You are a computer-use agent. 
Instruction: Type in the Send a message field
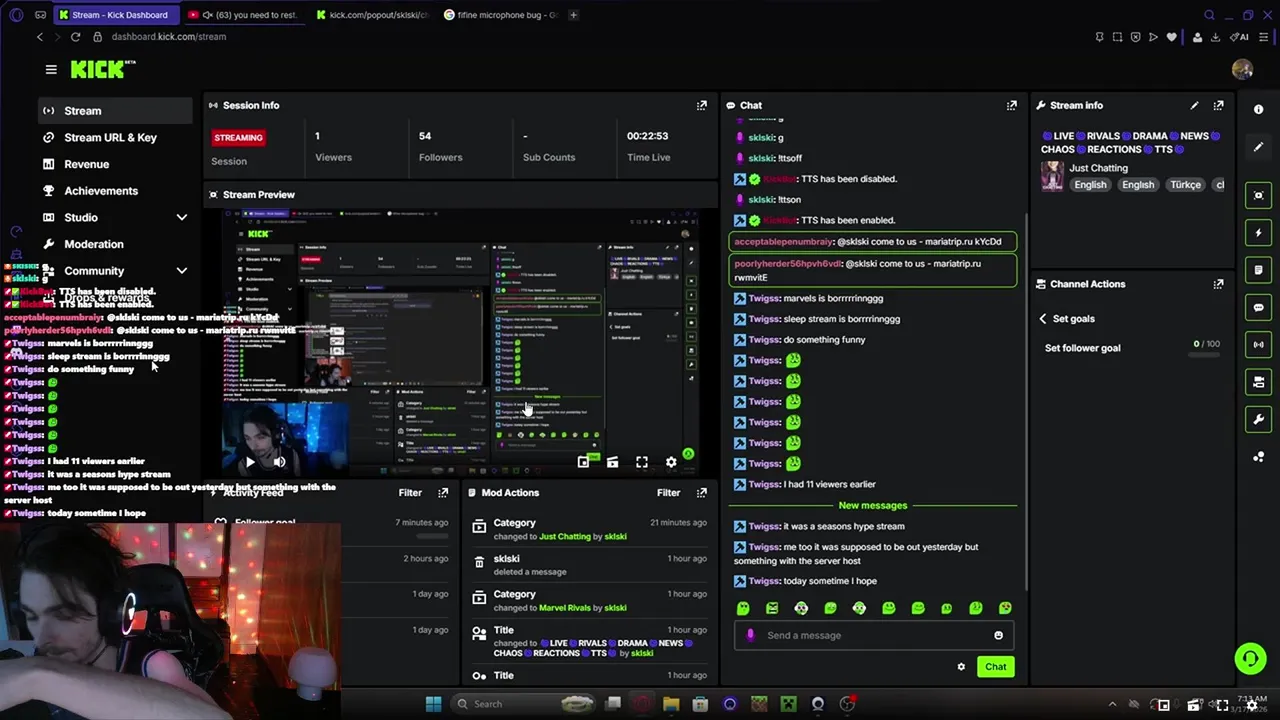tap(875, 636)
